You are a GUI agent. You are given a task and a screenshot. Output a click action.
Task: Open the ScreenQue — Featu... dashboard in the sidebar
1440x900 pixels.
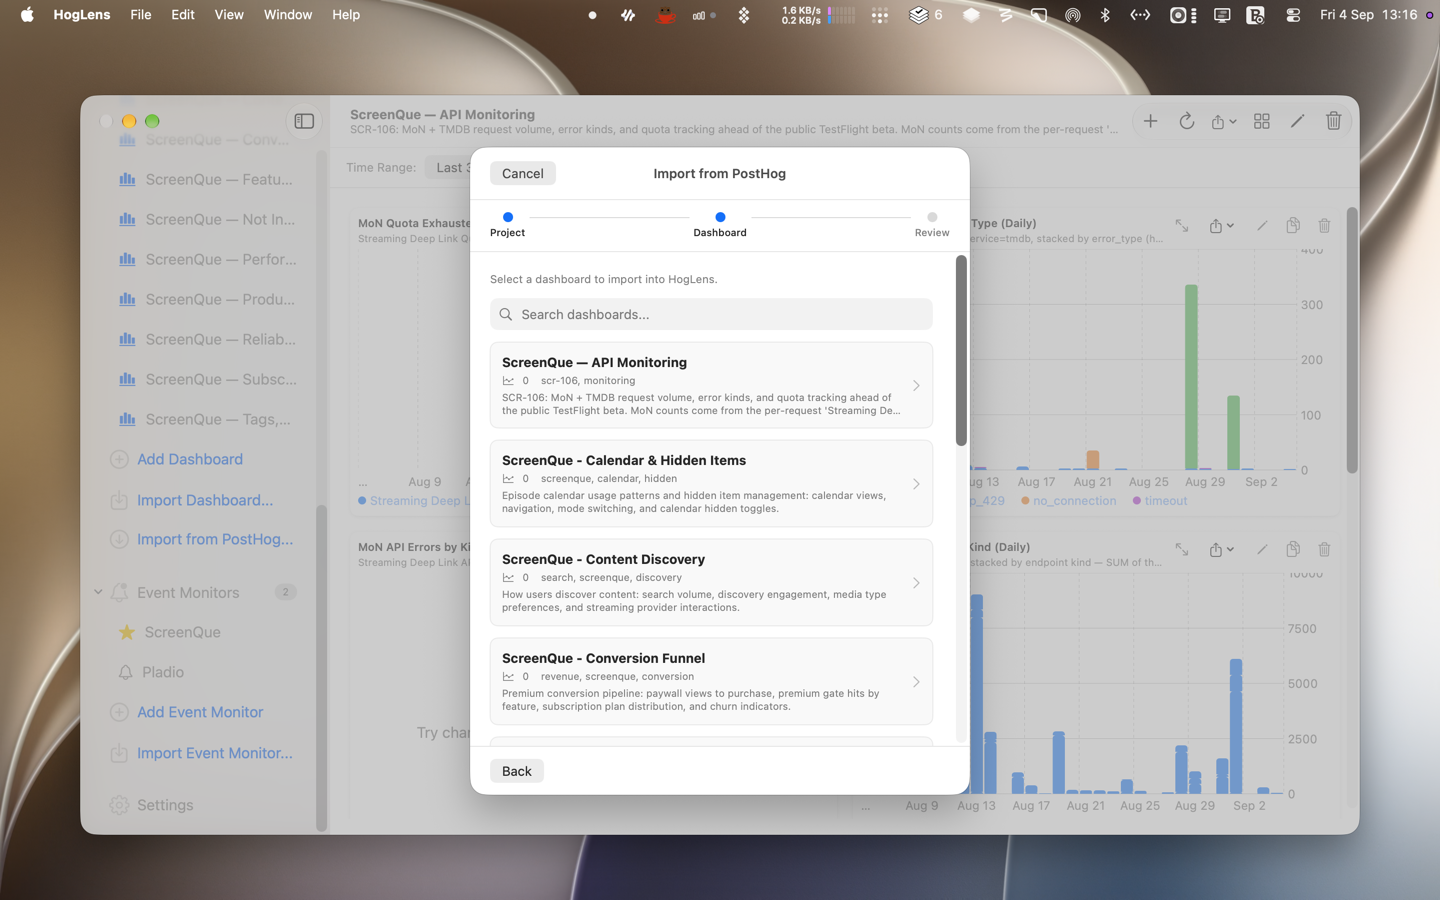click(x=207, y=180)
